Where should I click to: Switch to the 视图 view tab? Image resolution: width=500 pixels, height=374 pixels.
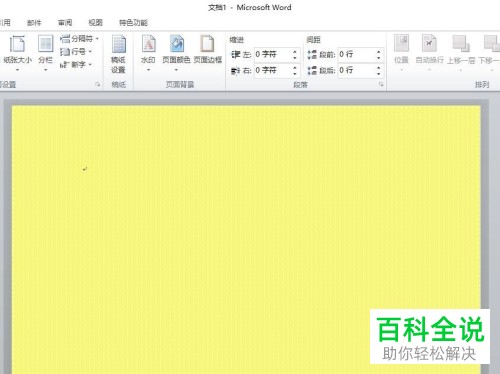[95, 23]
